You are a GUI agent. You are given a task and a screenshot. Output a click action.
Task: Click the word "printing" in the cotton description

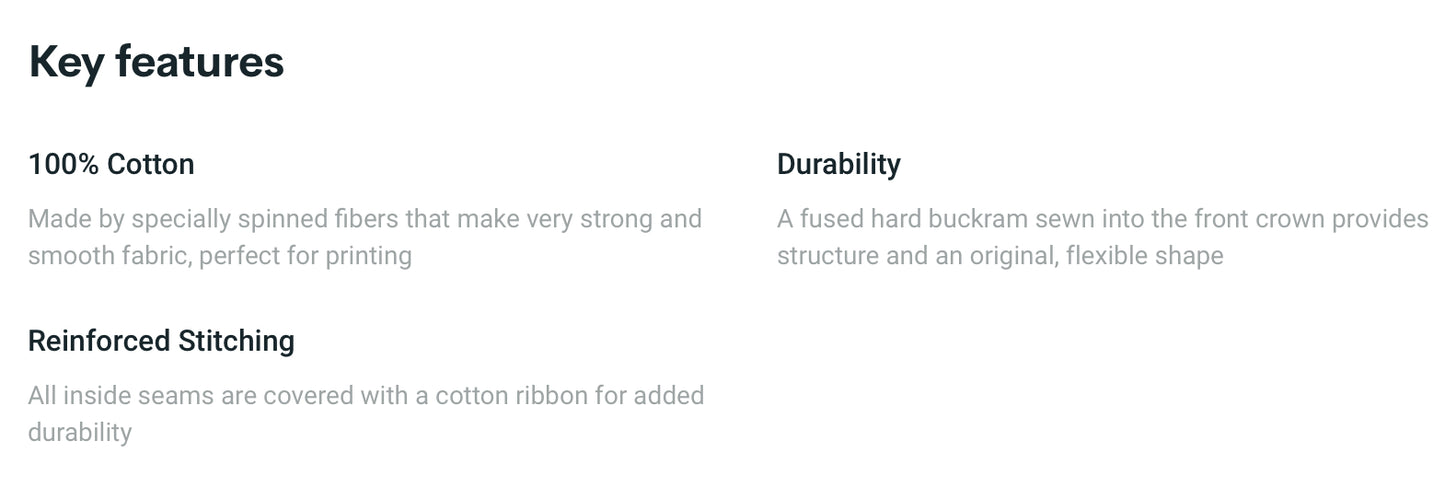(368, 256)
